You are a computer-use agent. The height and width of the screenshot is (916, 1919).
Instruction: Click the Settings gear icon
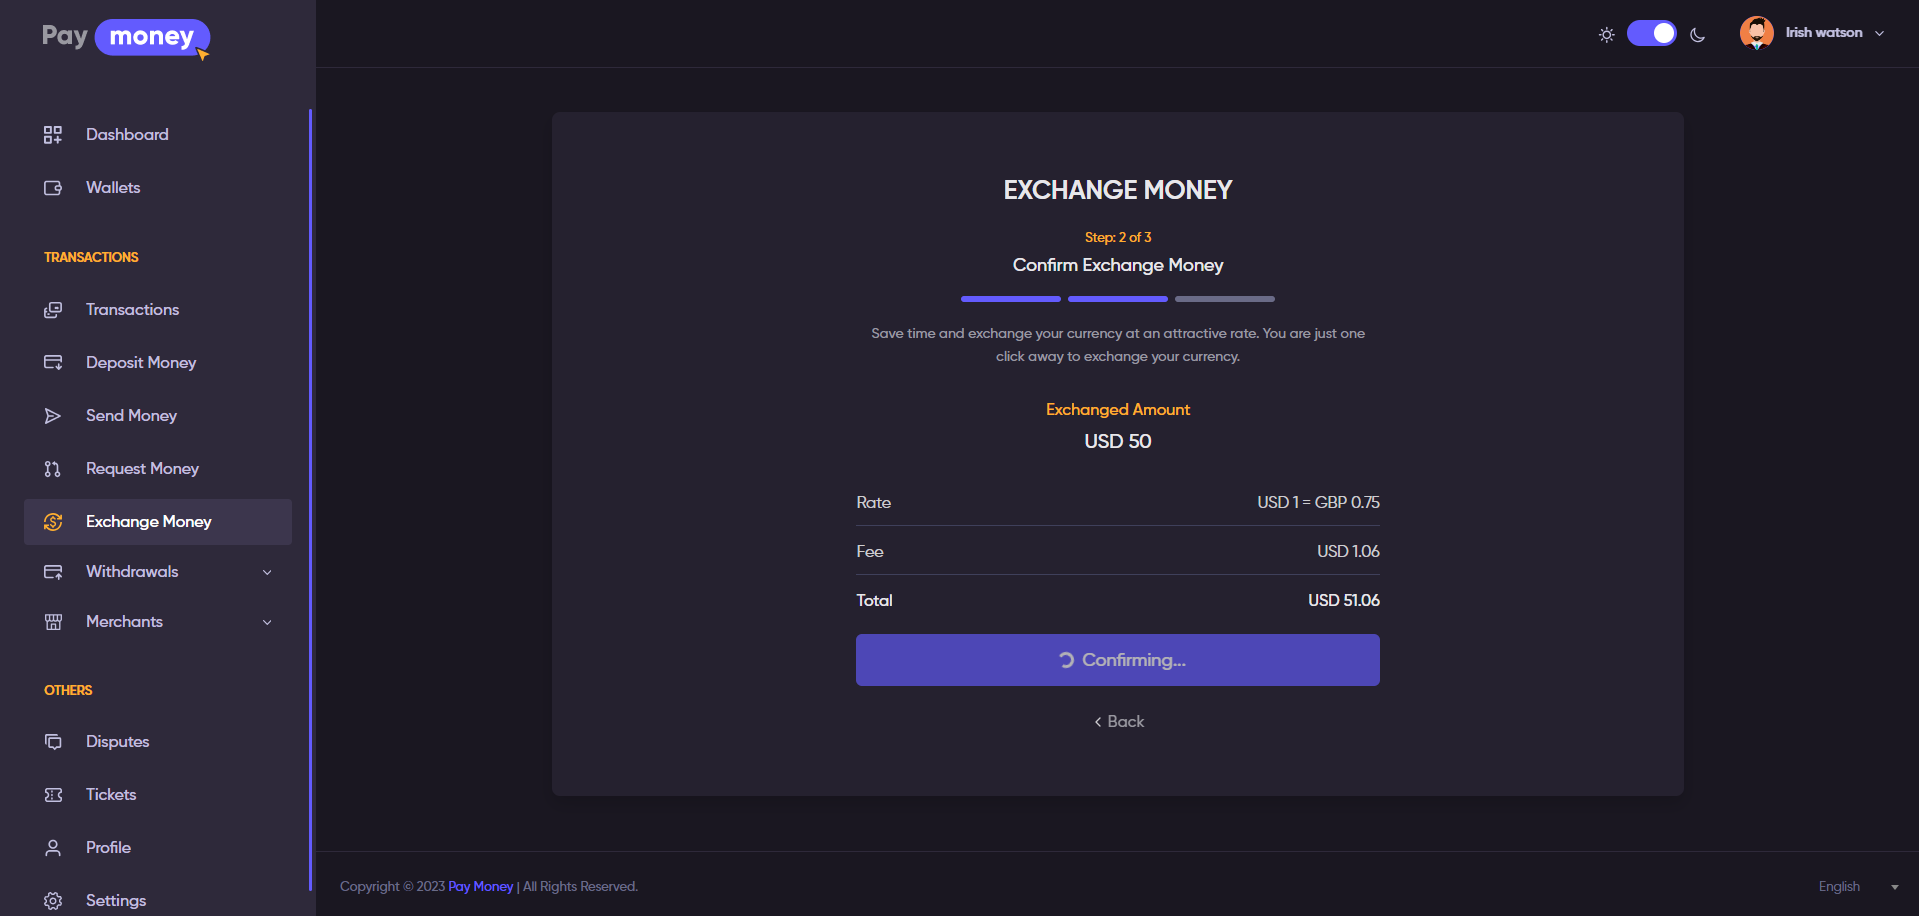[x=53, y=901]
